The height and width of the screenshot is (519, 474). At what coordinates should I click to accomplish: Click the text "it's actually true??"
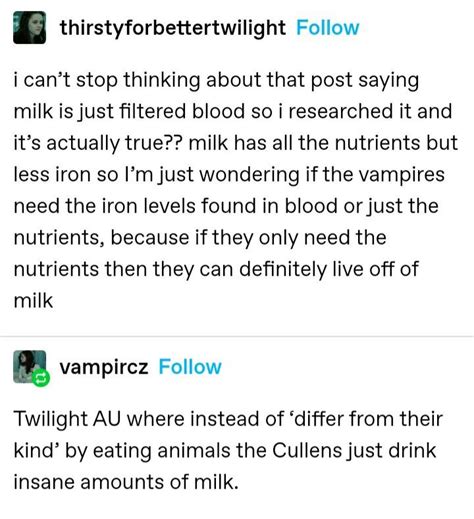pyautogui.click(x=98, y=143)
